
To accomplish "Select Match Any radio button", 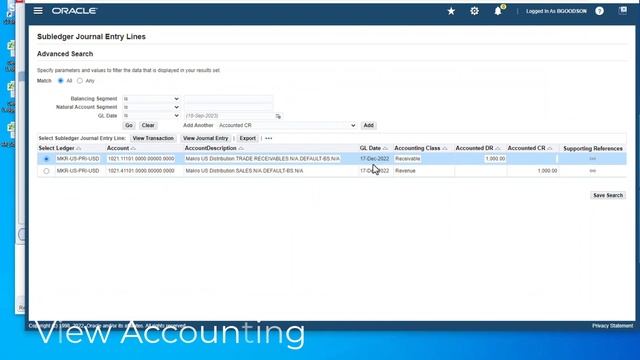I will pos(80,81).
